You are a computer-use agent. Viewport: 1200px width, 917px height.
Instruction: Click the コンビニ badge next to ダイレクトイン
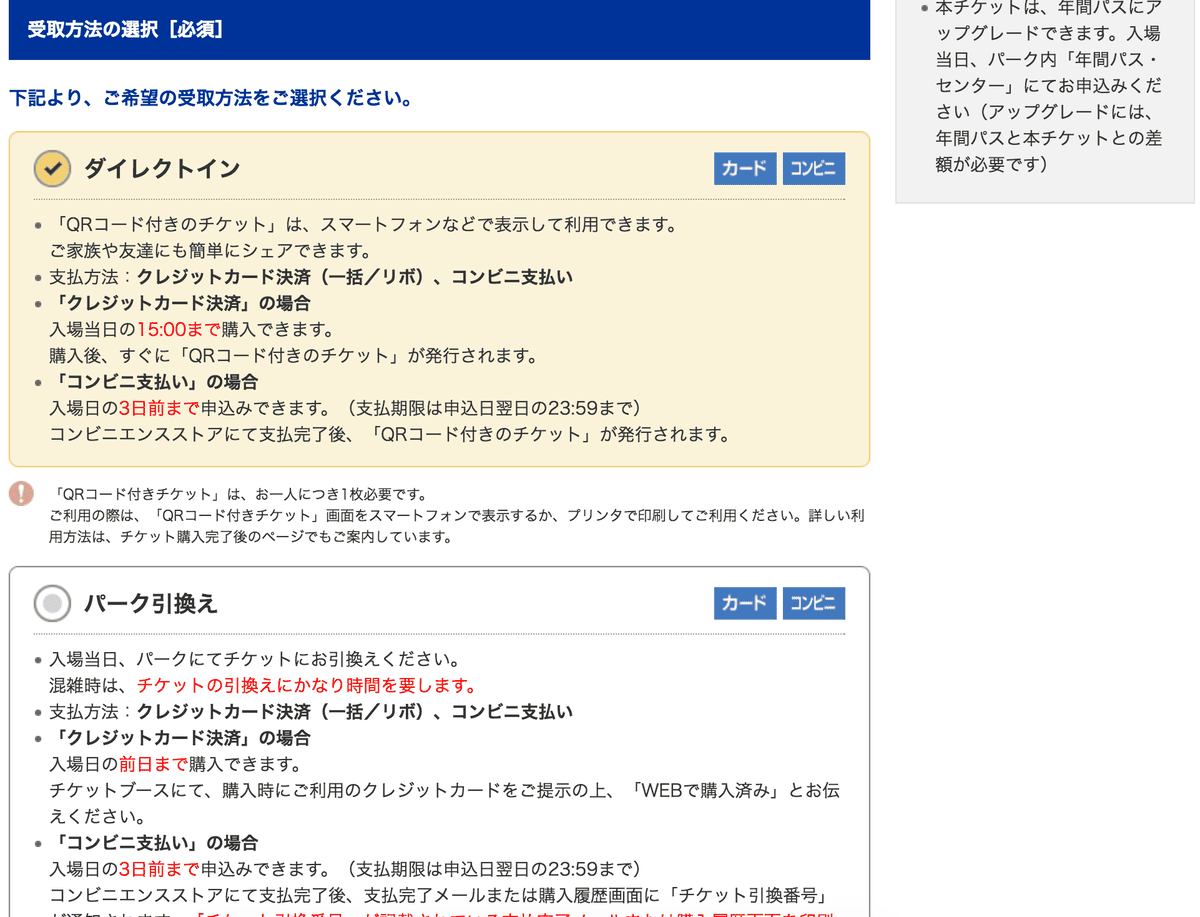point(813,168)
